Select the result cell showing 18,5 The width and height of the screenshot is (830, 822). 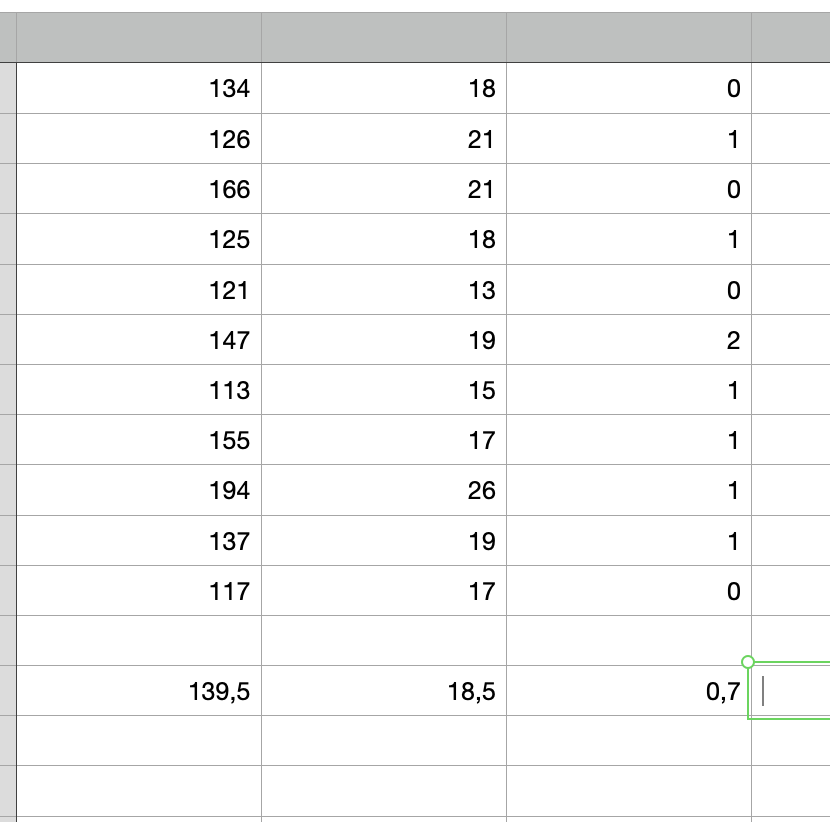pyautogui.click(x=384, y=691)
